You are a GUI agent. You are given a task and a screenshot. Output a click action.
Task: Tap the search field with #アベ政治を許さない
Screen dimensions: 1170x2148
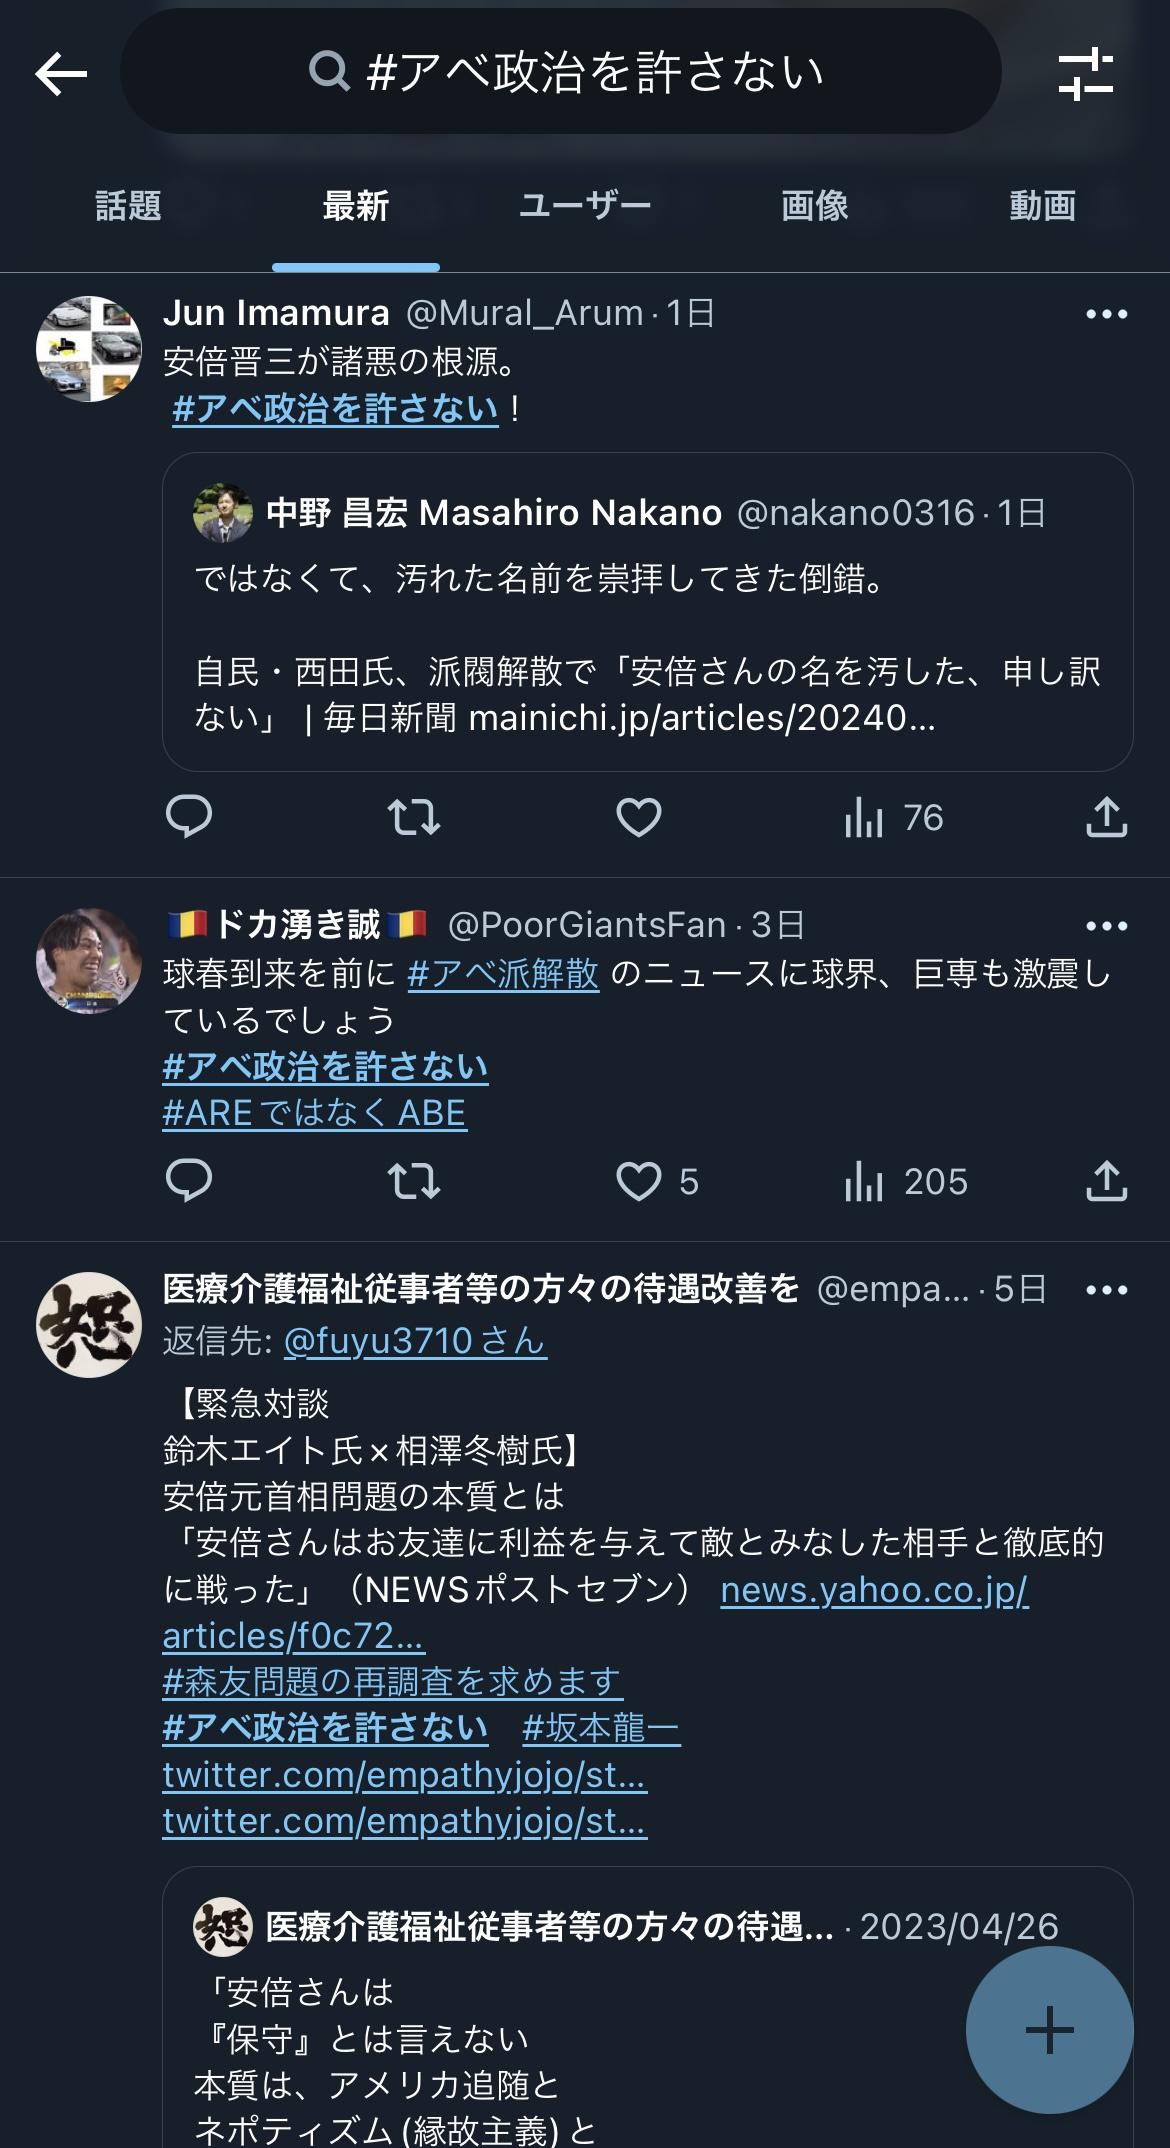561,72
